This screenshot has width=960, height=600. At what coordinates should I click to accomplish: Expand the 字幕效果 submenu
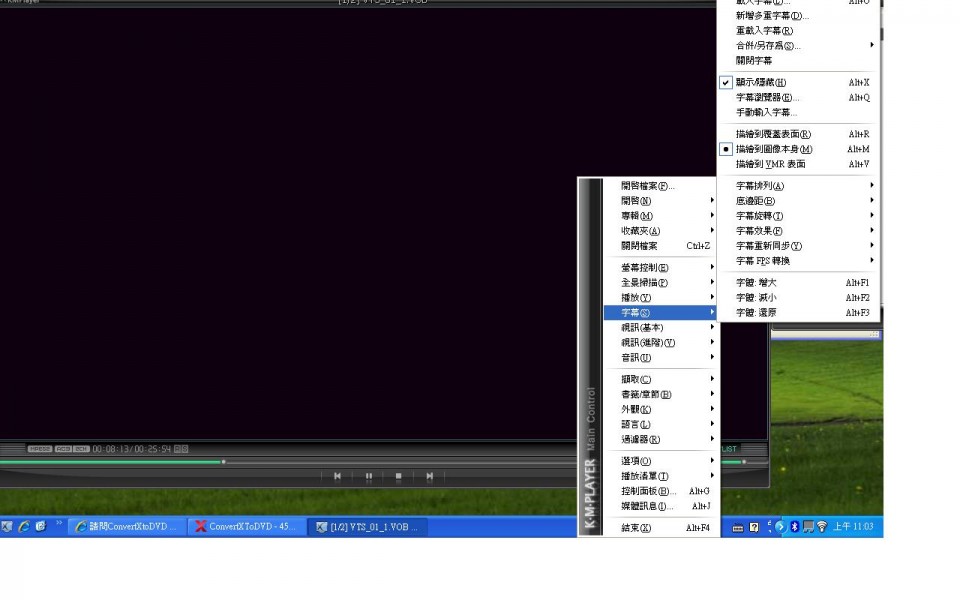click(759, 231)
